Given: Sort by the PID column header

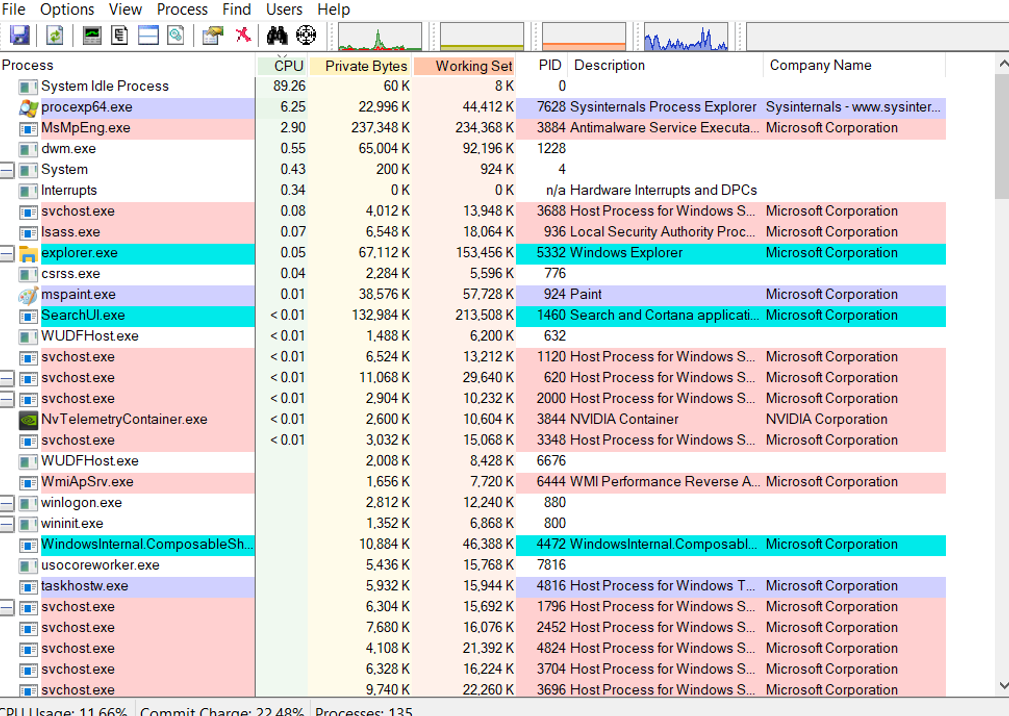Looking at the screenshot, I should pos(542,66).
